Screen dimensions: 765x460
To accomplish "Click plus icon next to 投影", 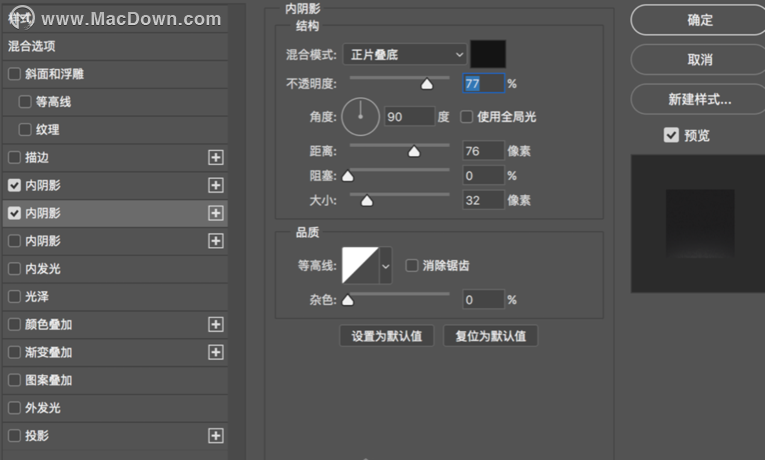I will [x=216, y=436].
